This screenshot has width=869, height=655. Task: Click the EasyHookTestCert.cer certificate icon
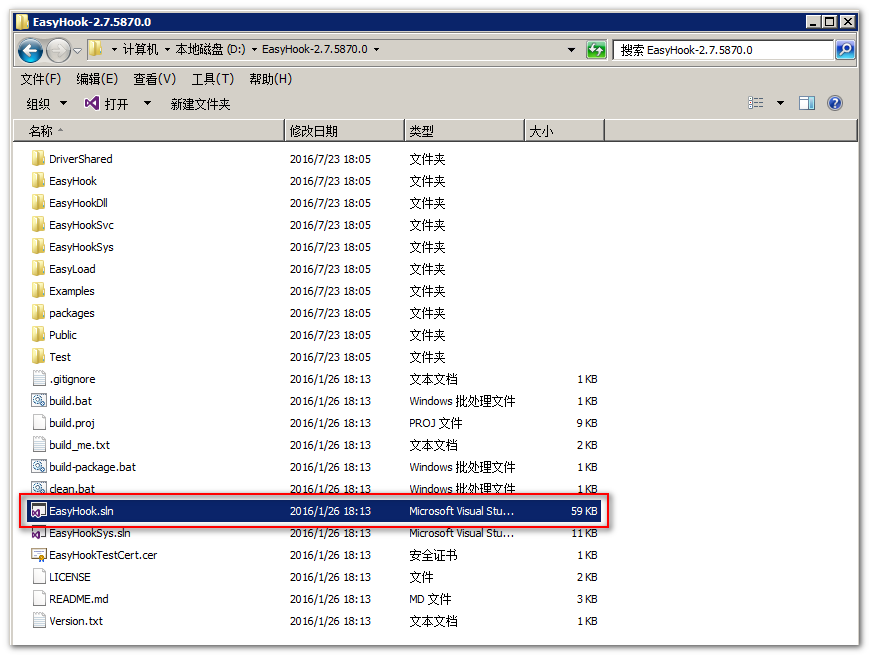(39, 555)
